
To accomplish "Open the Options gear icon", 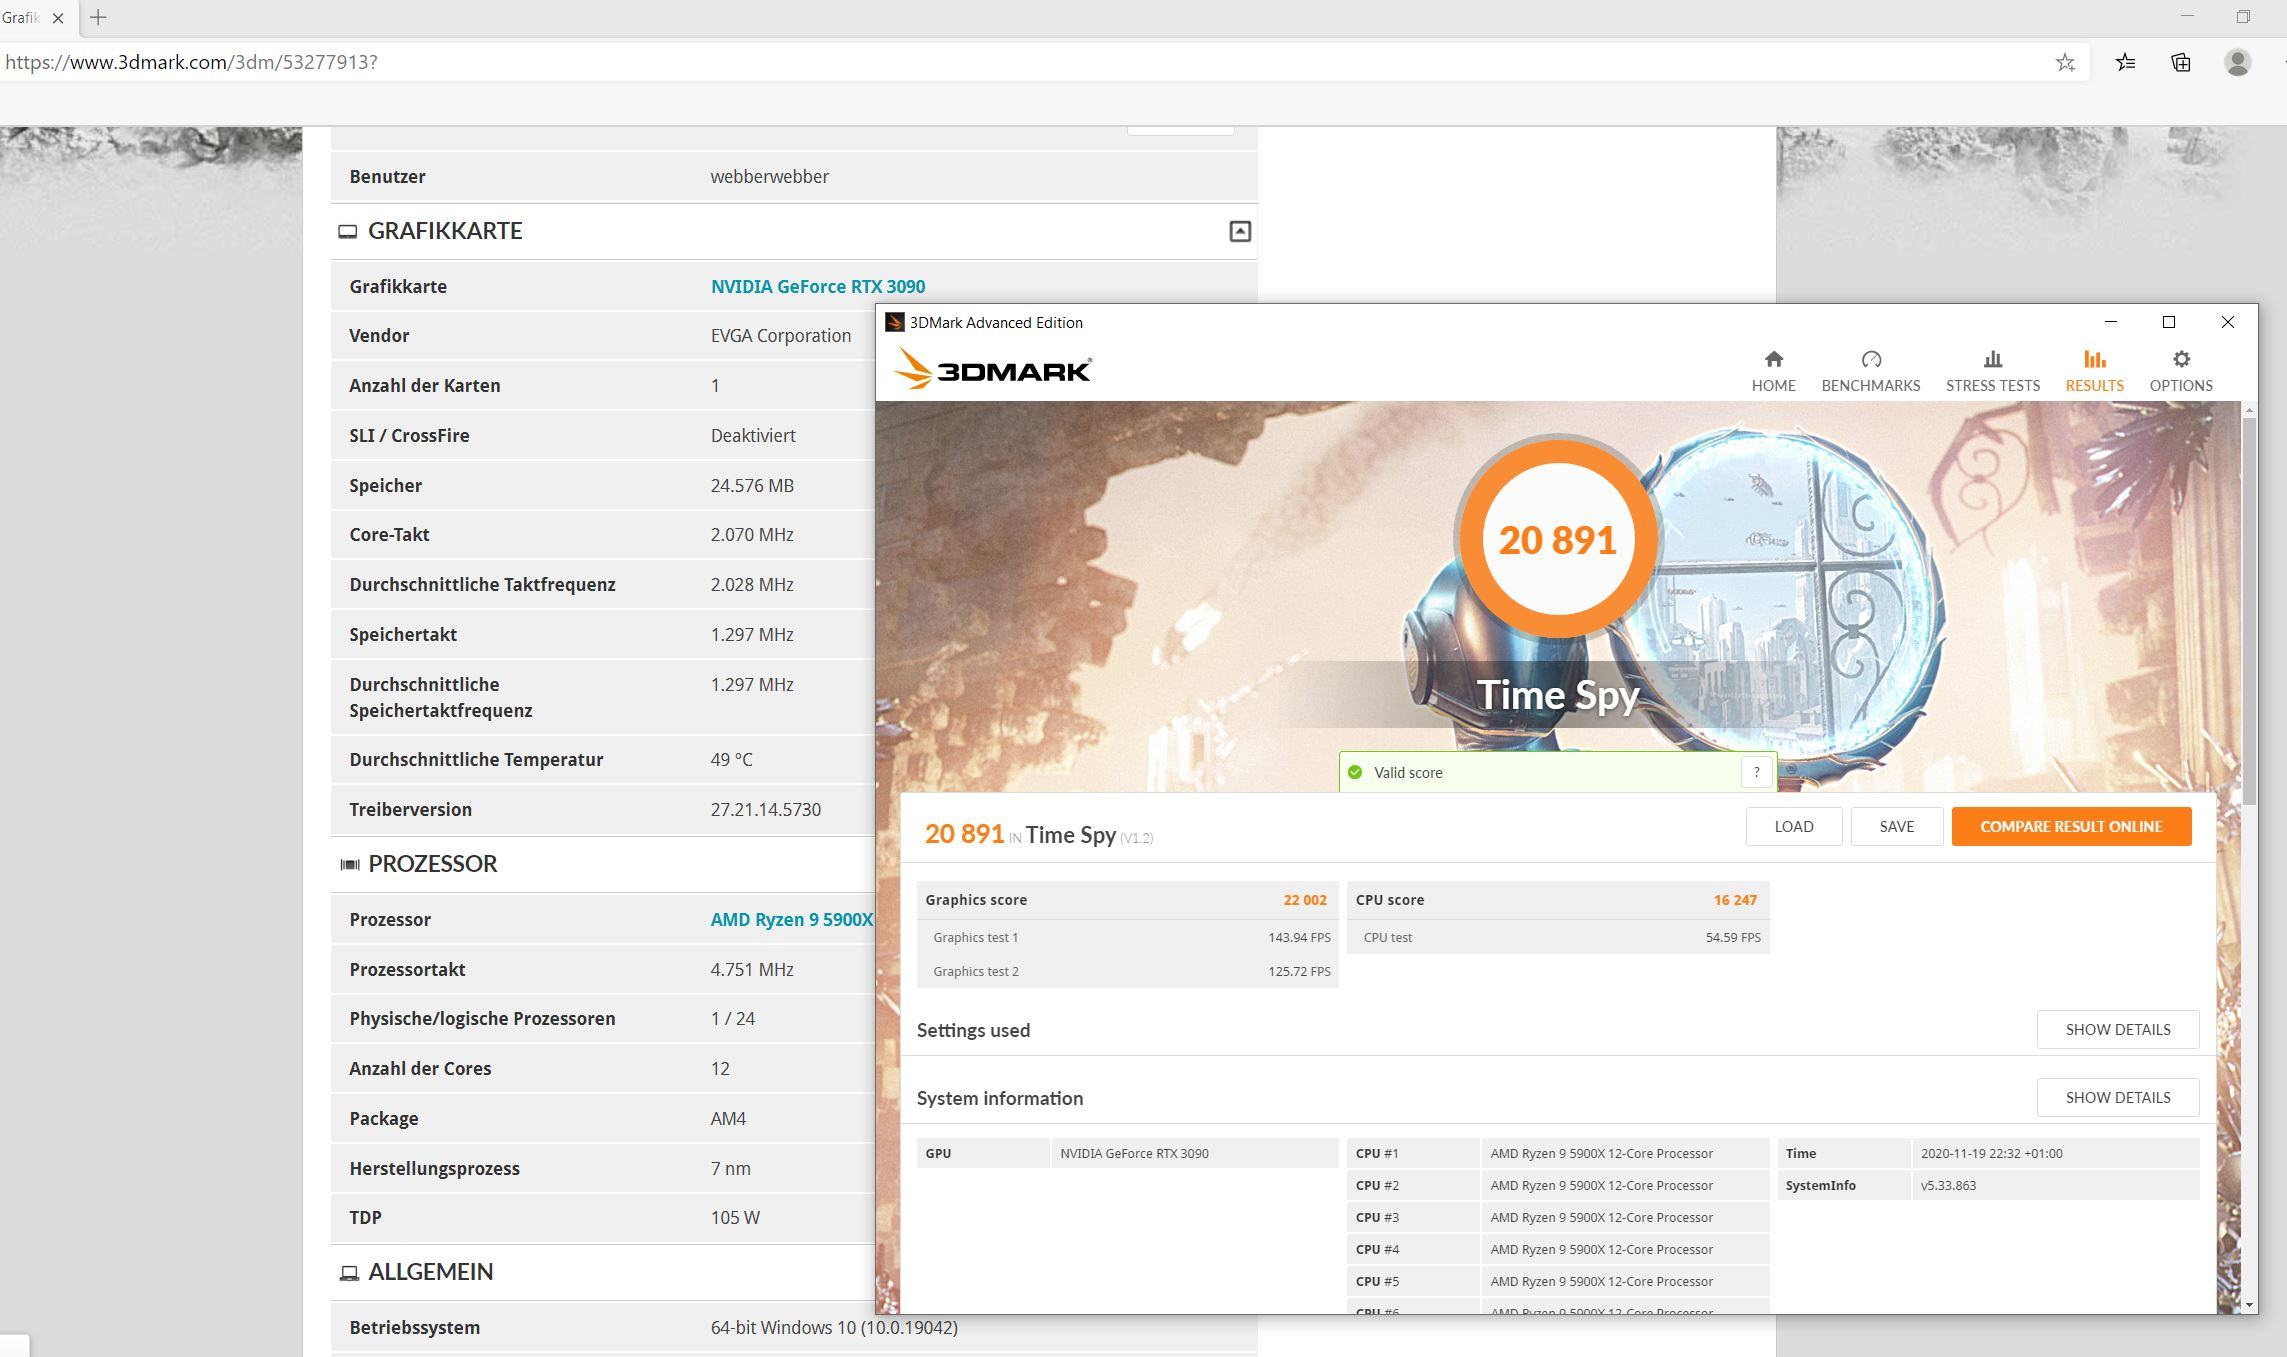I will point(2181,360).
